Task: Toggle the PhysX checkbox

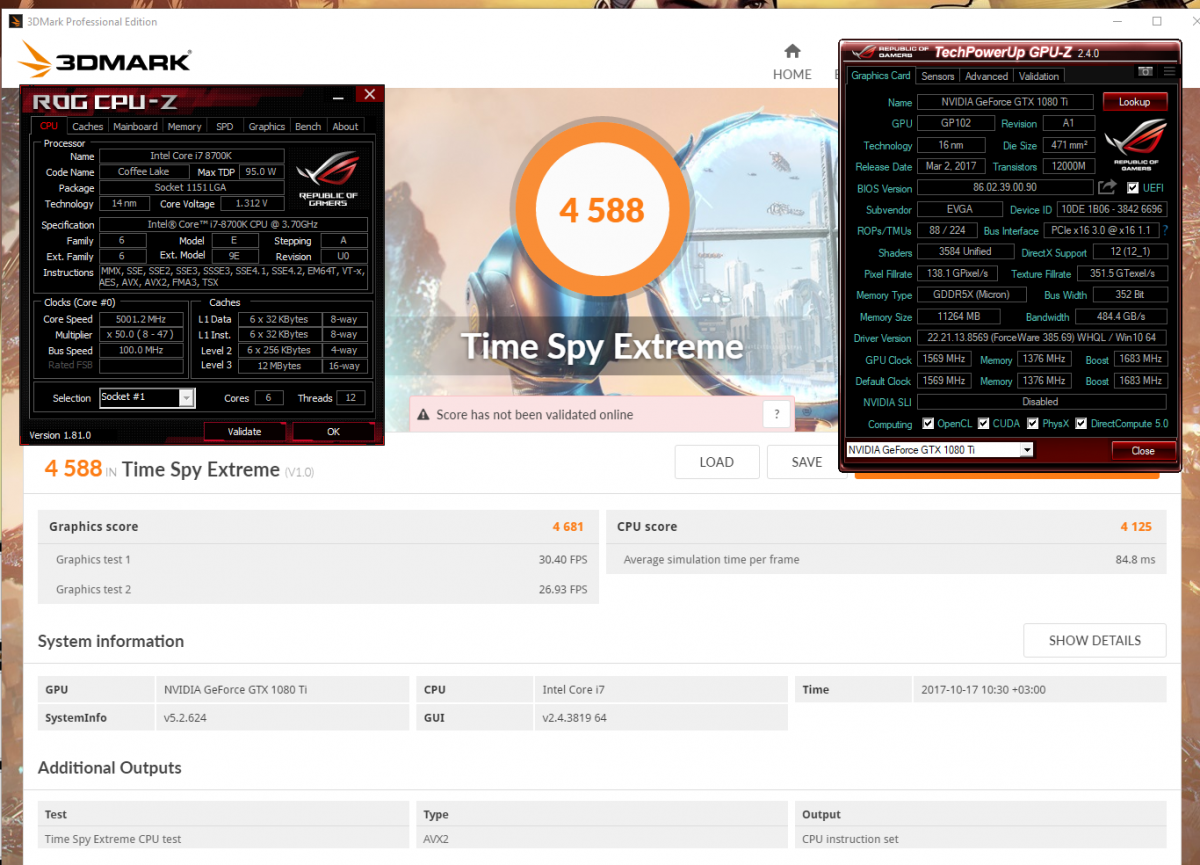Action: pyautogui.click(x=1034, y=423)
